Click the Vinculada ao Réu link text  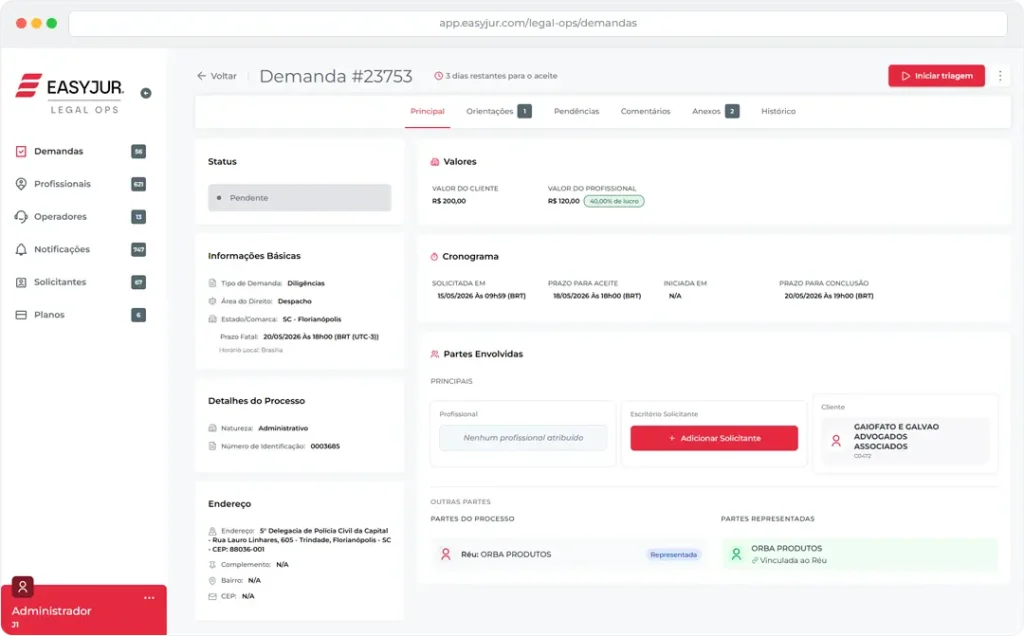[x=793, y=560]
